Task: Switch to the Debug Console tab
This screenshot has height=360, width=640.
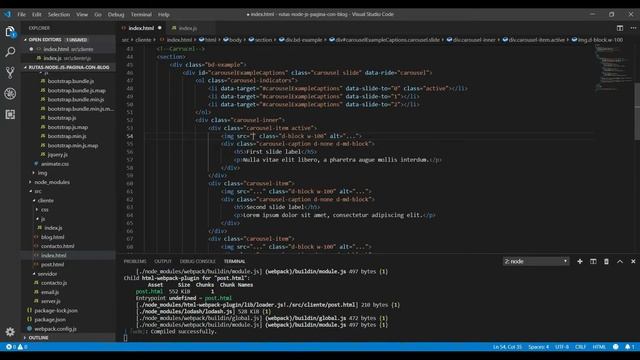Action: tap(198, 261)
